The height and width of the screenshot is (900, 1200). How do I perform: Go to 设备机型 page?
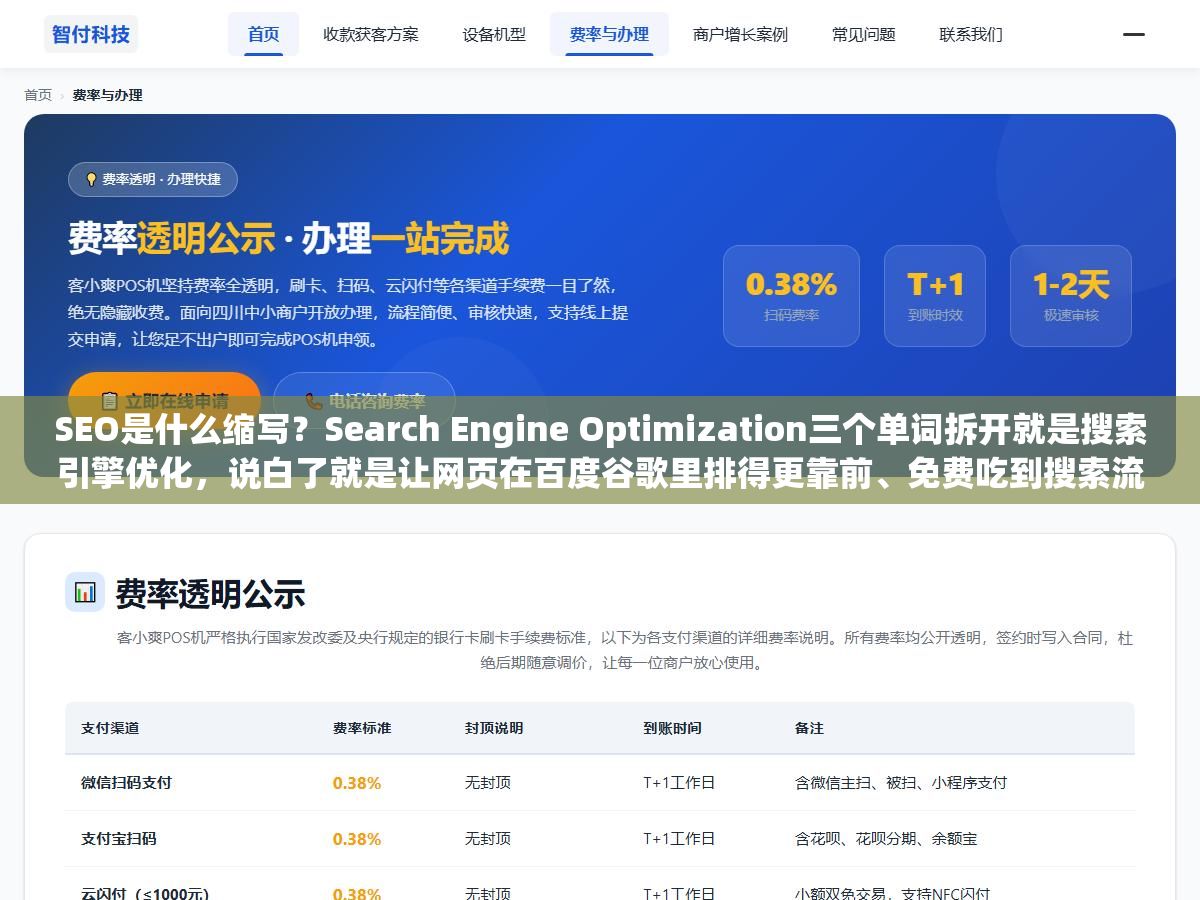494,34
